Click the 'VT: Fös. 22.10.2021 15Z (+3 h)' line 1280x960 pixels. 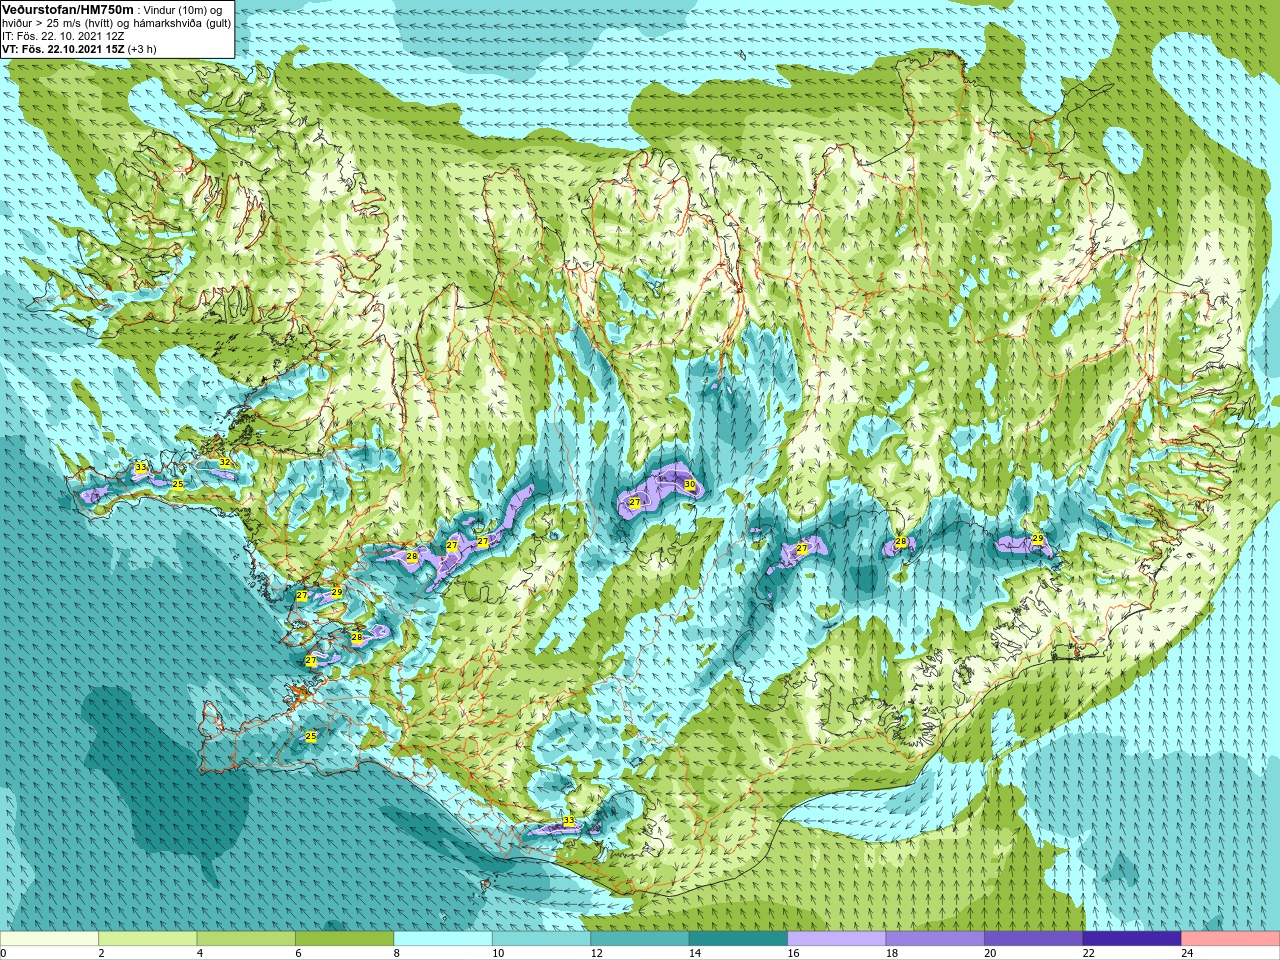79,49
